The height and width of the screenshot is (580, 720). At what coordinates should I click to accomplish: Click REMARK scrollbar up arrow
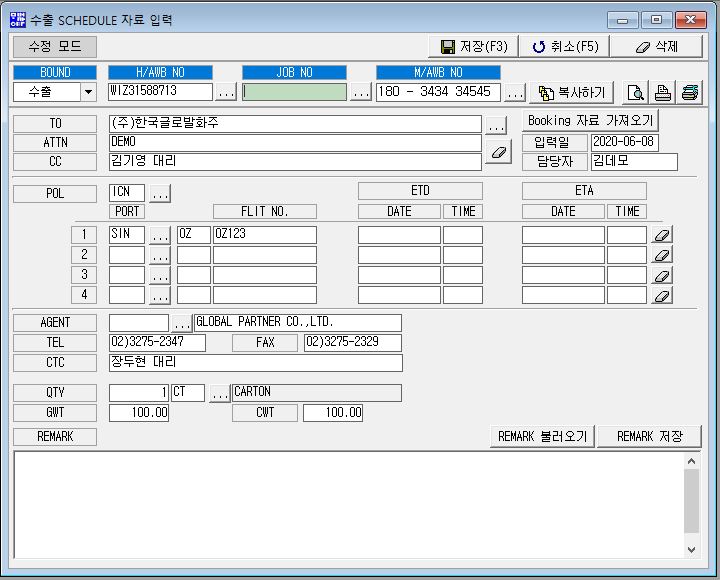tap(692, 462)
